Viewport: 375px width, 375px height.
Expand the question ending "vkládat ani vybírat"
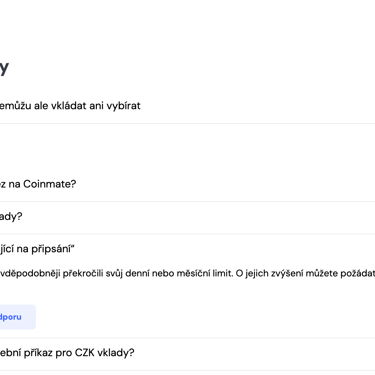(x=187, y=106)
